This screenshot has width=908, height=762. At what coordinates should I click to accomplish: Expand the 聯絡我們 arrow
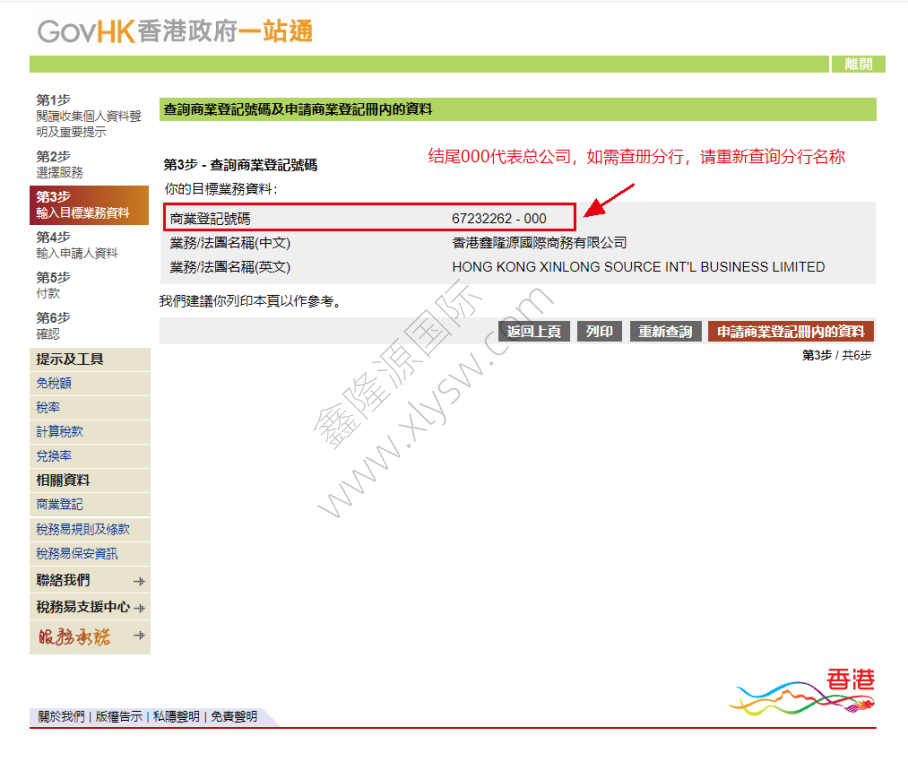pos(139,581)
